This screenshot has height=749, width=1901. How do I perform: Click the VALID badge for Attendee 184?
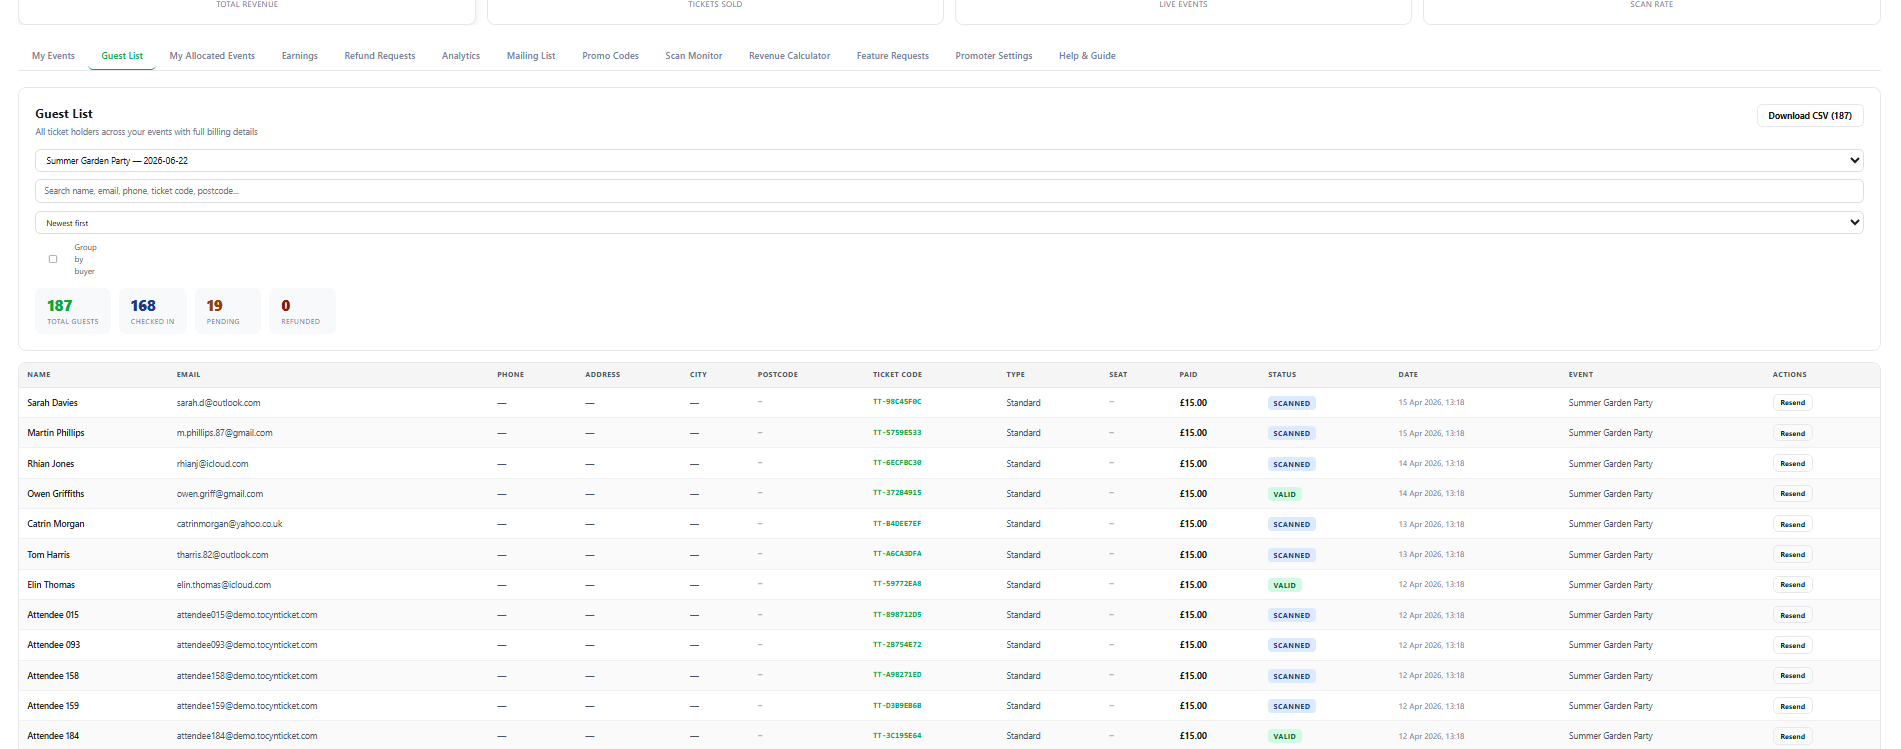click(1284, 736)
